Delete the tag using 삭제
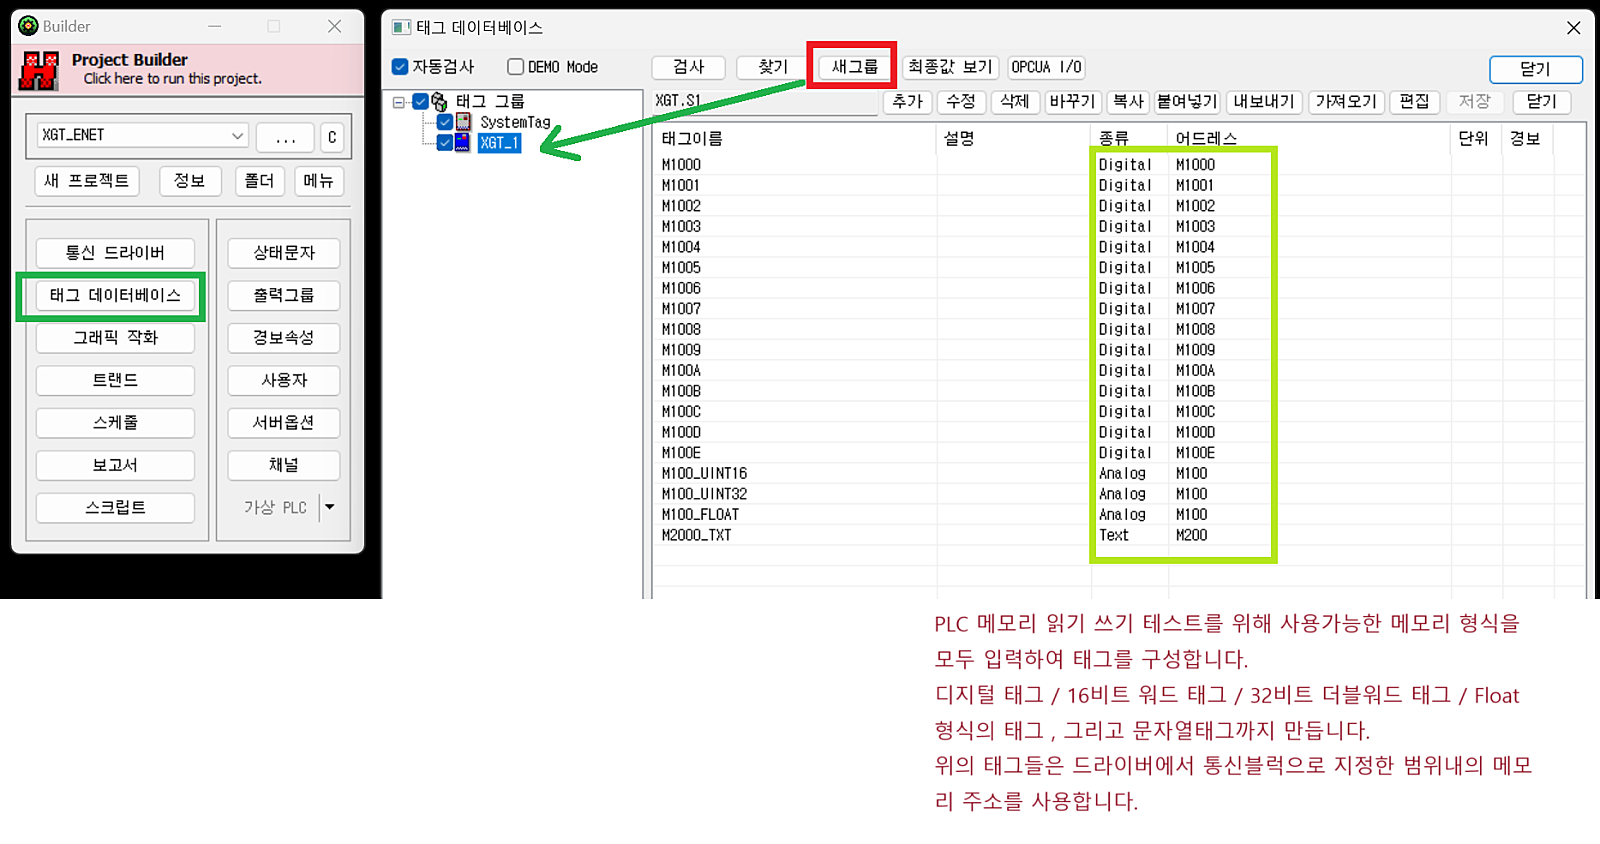This screenshot has height=844, width=1600. [x=1014, y=102]
